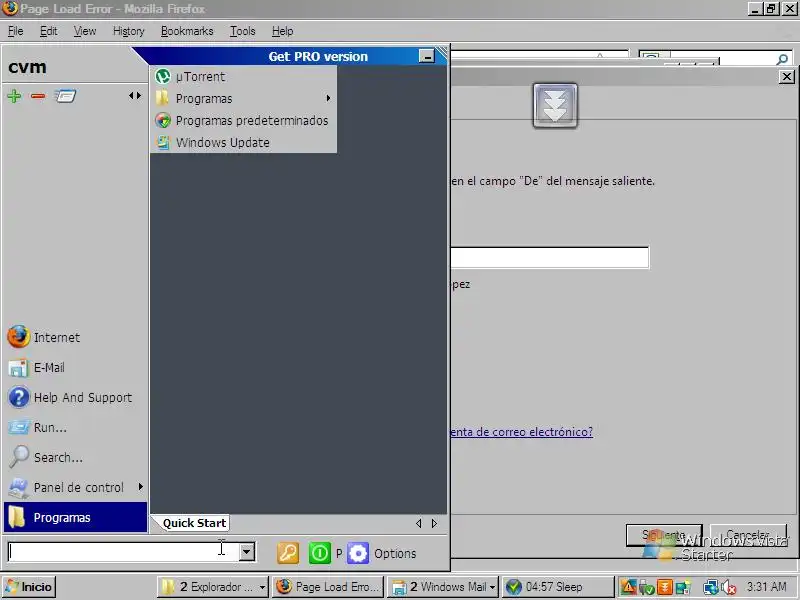
Task: Select the highlighted Programas item in left pane
Action: [76, 517]
